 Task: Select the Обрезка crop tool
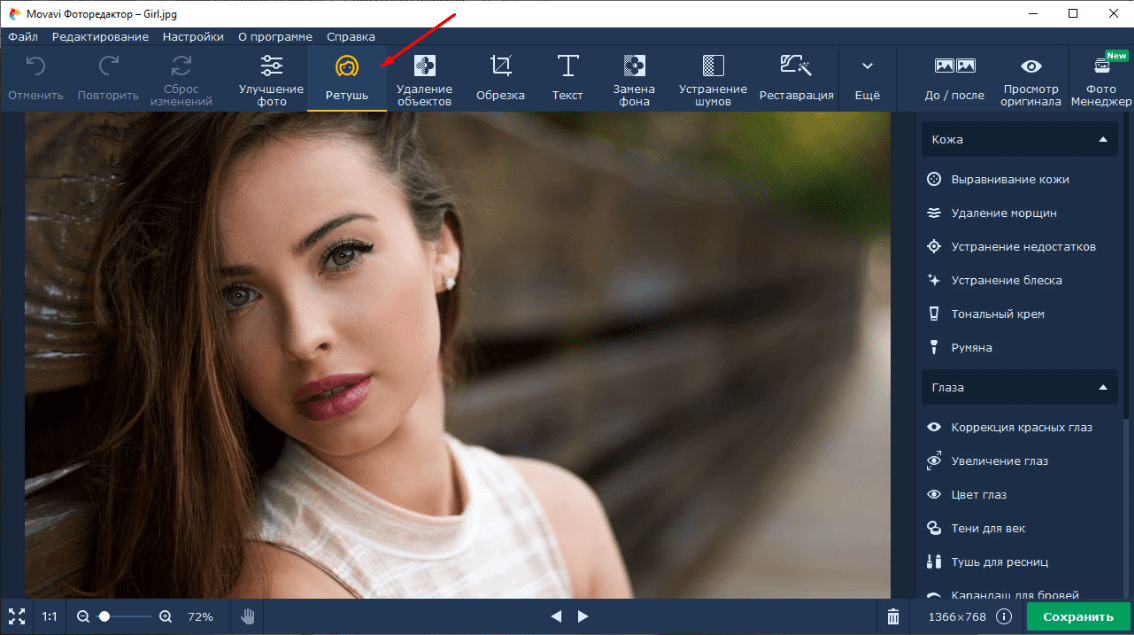(500, 79)
